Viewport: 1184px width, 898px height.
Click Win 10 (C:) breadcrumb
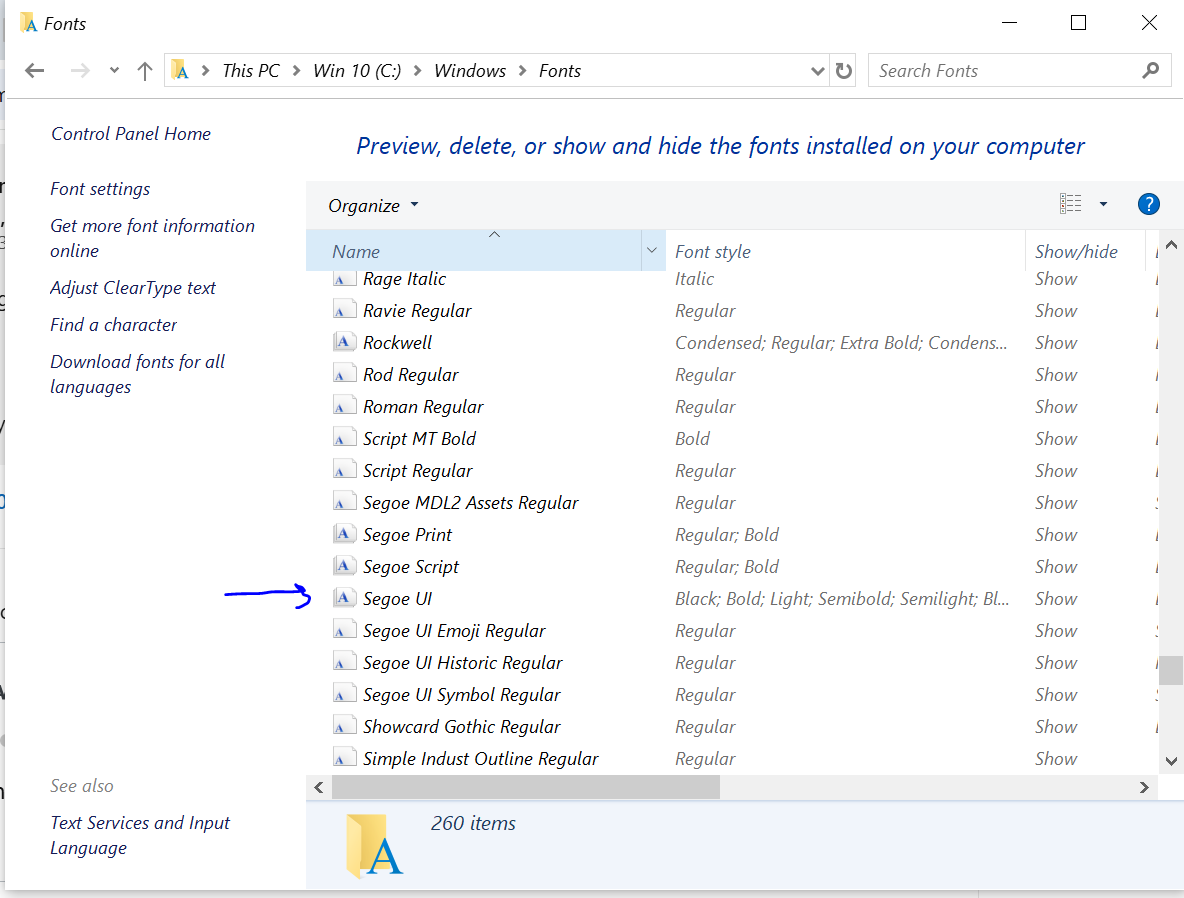pos(357,71)
